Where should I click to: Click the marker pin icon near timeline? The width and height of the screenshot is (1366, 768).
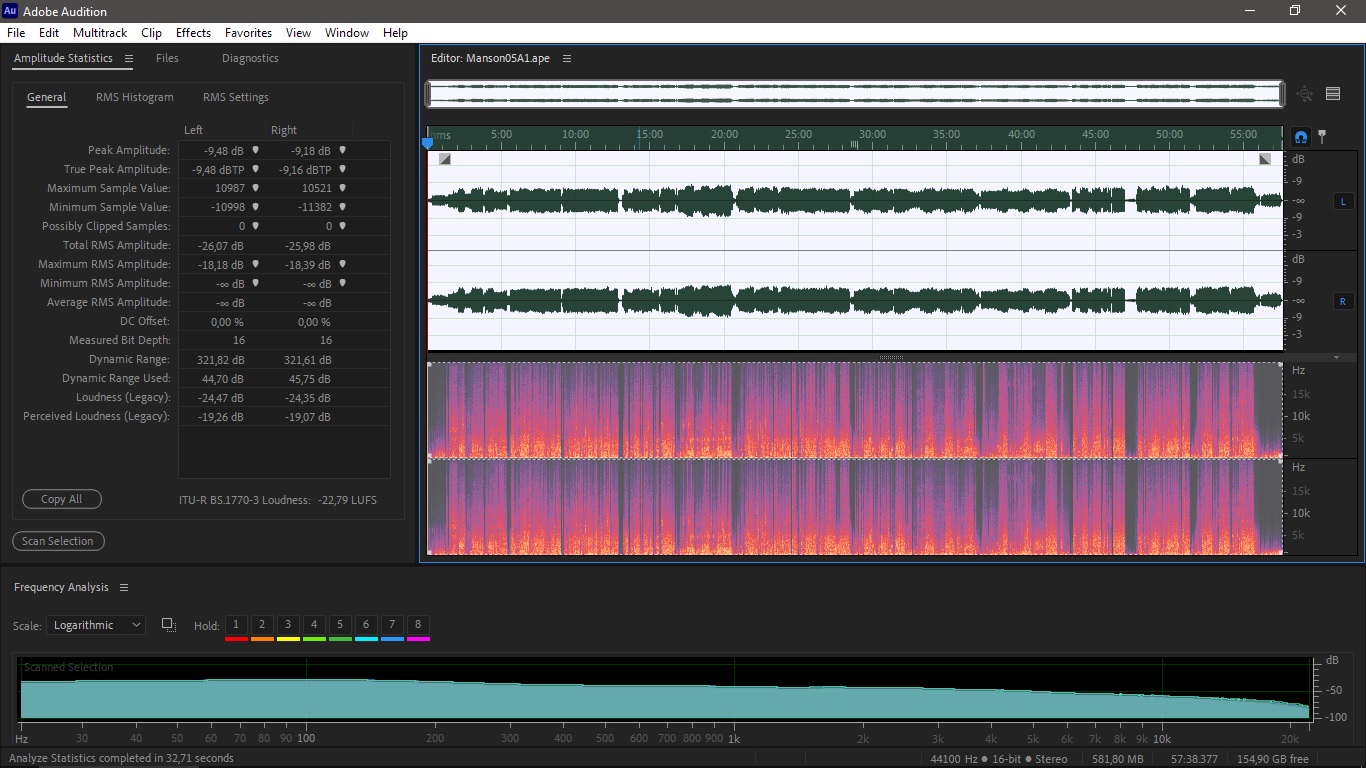coord(1322,137)
